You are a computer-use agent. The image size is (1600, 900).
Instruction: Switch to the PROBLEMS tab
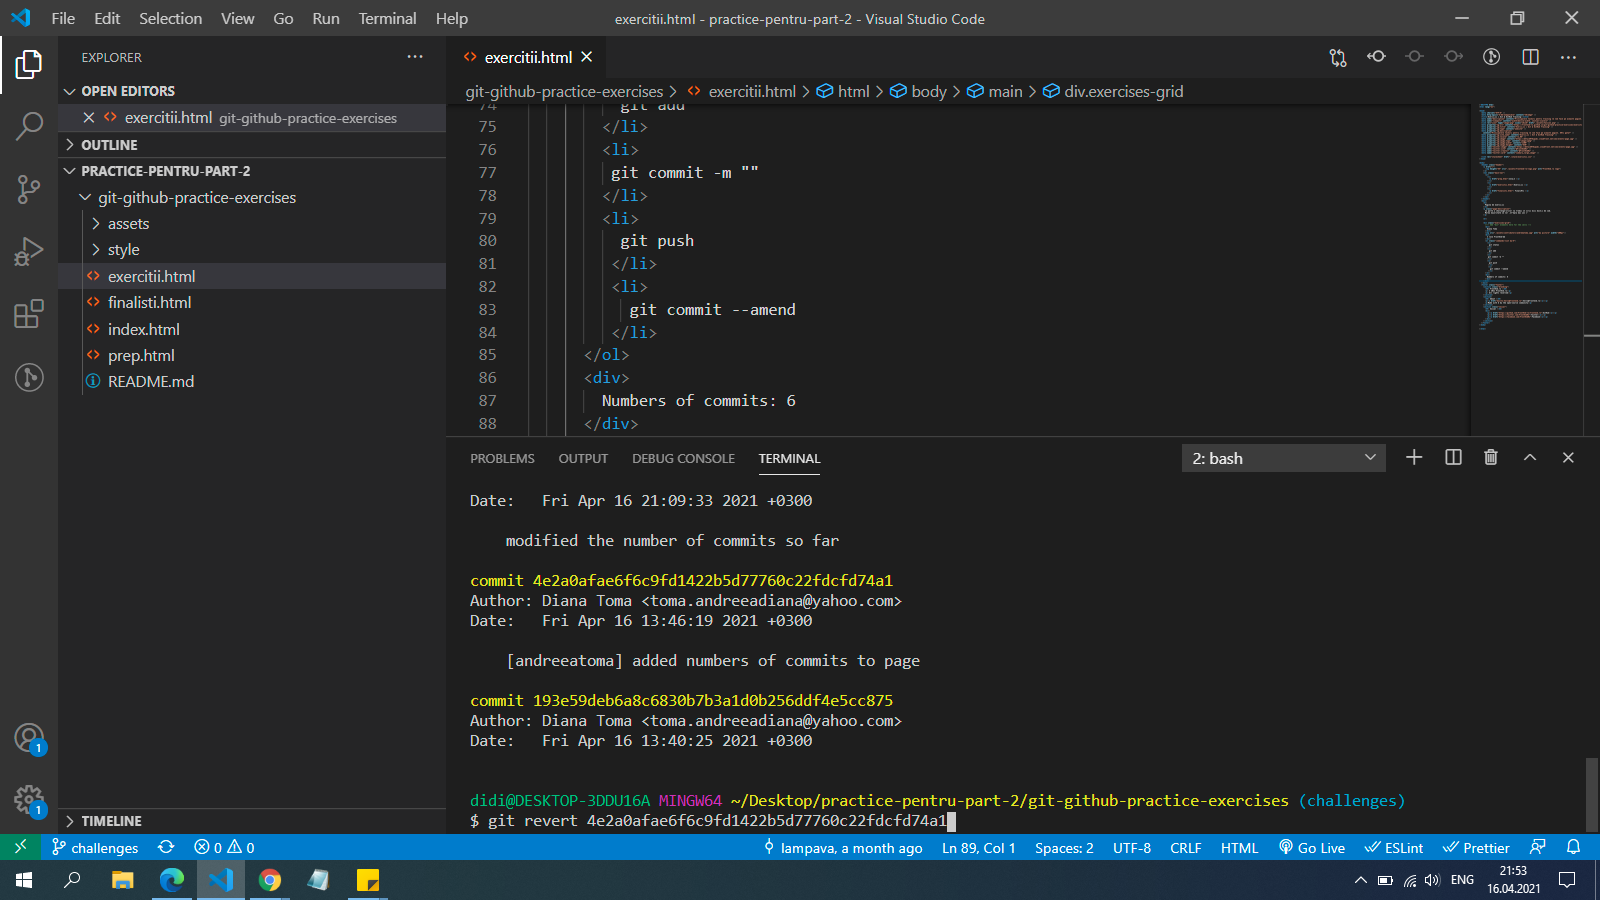point(502,459)
